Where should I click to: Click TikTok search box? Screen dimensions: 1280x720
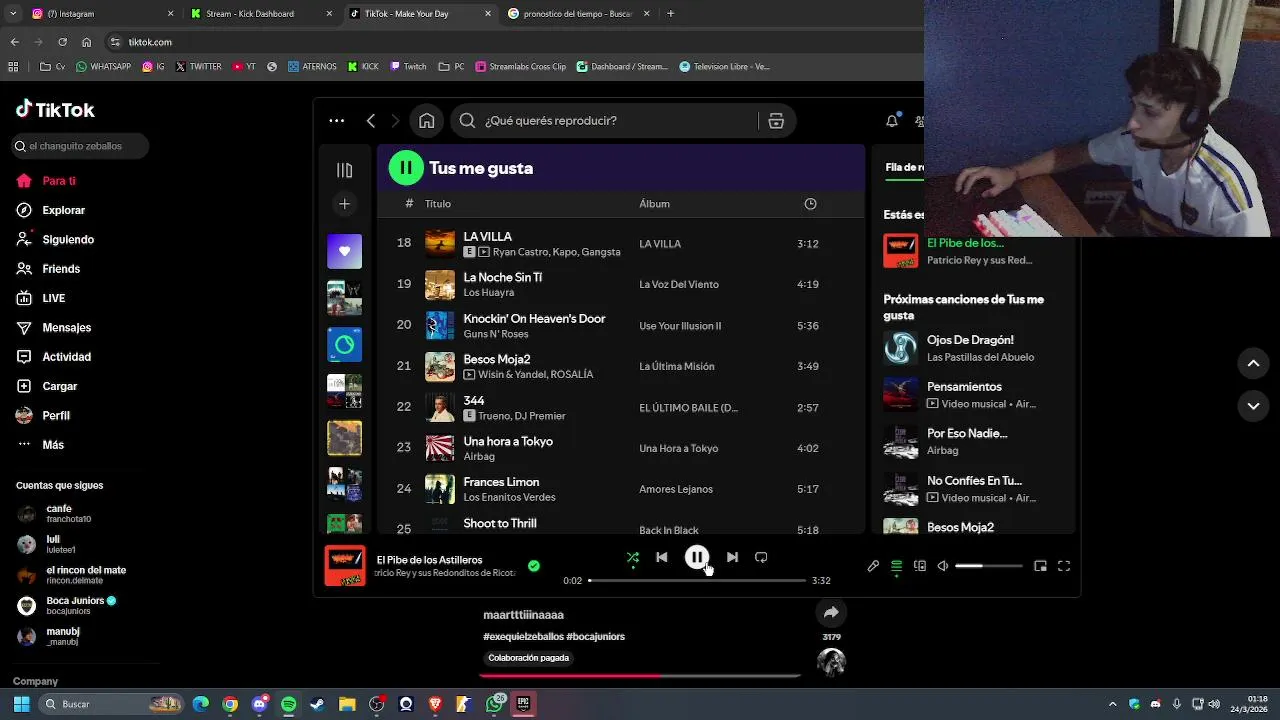click(x=80, y=146)
